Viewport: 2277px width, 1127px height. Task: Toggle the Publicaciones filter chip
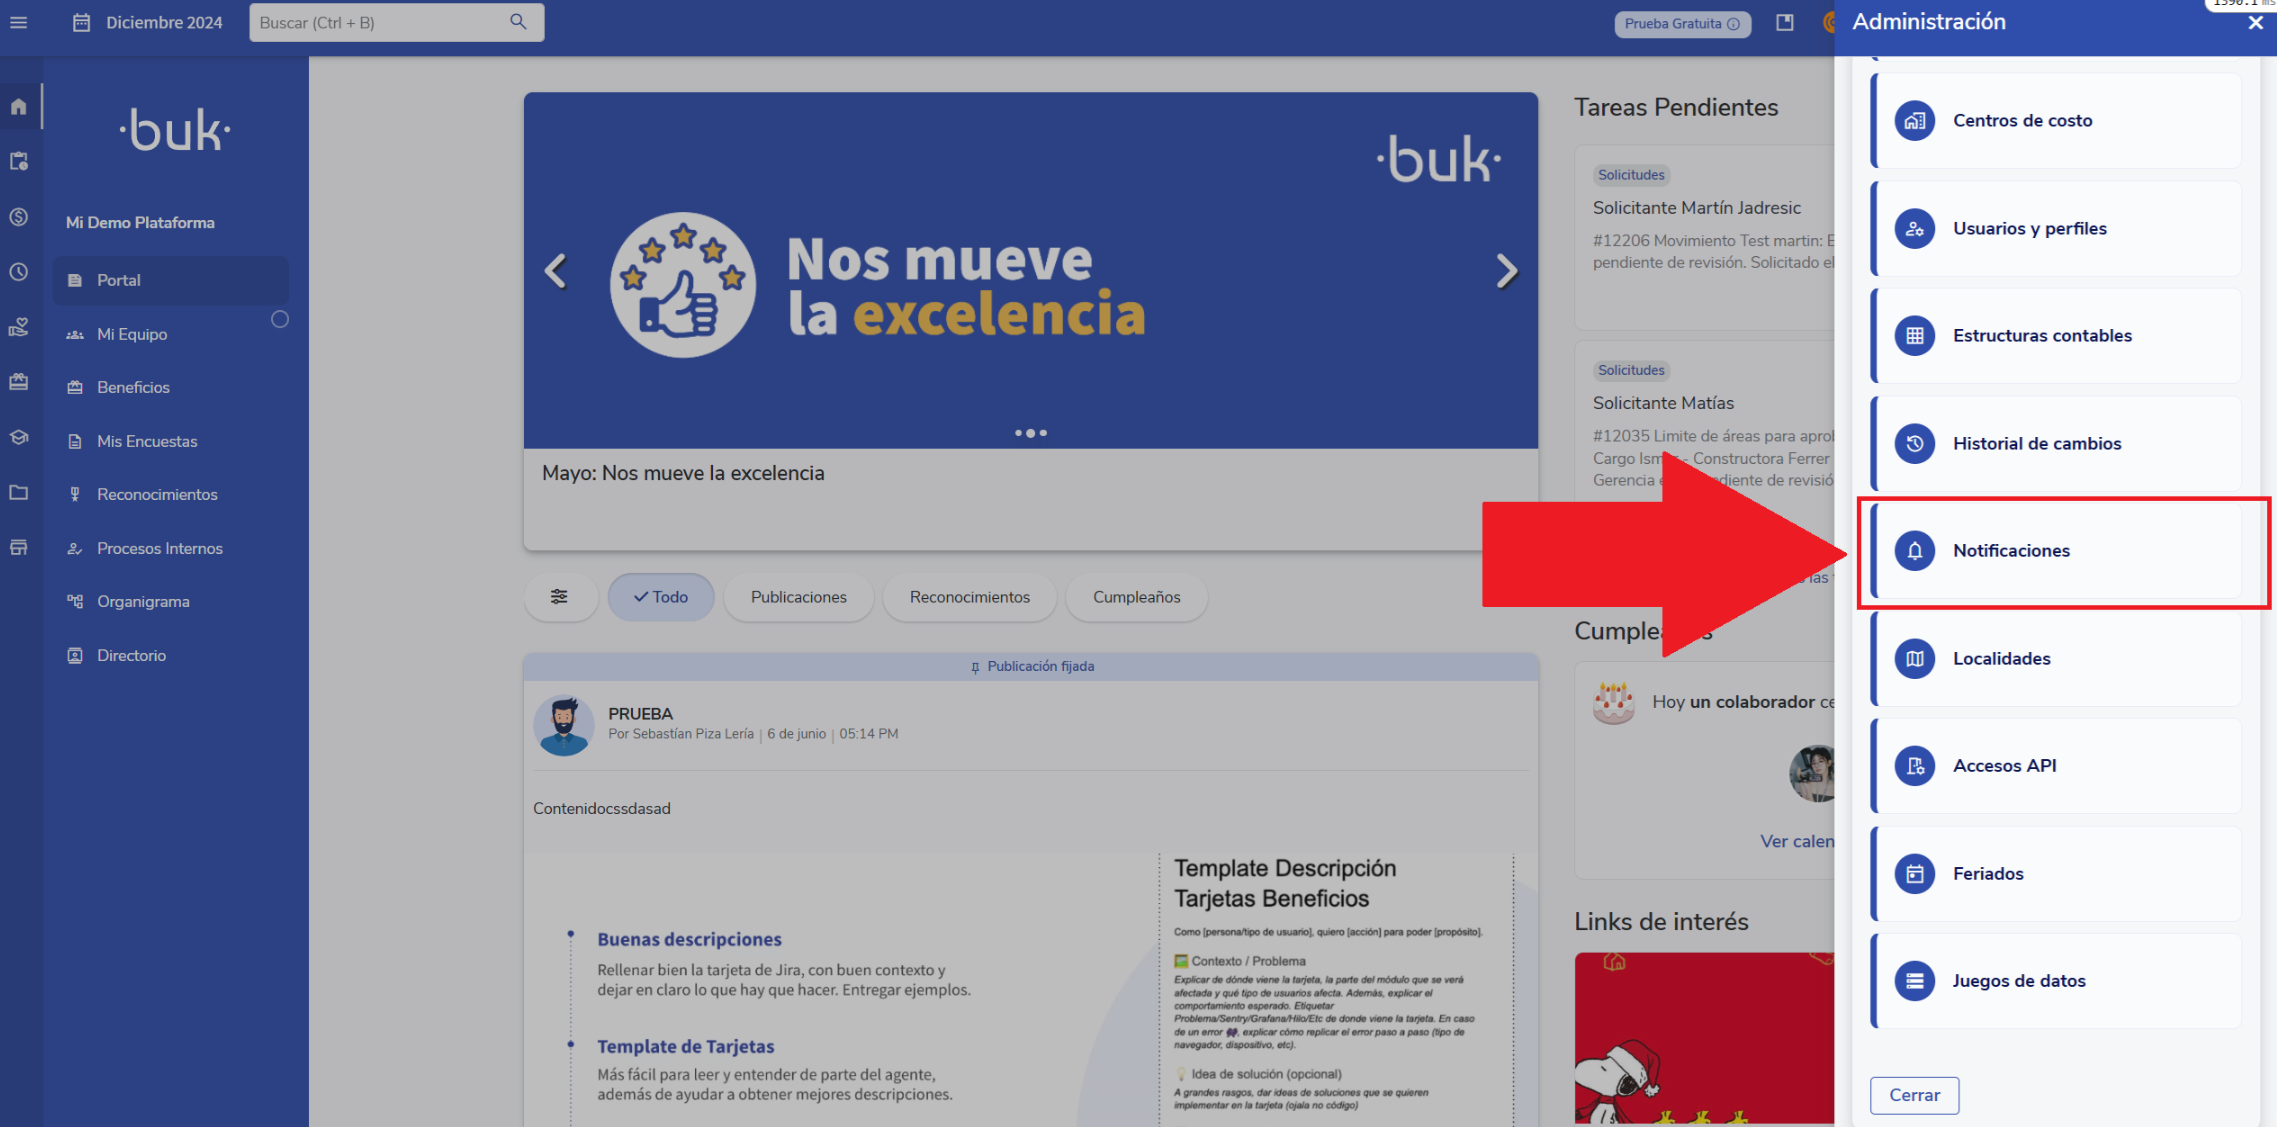tap(798, 597)
